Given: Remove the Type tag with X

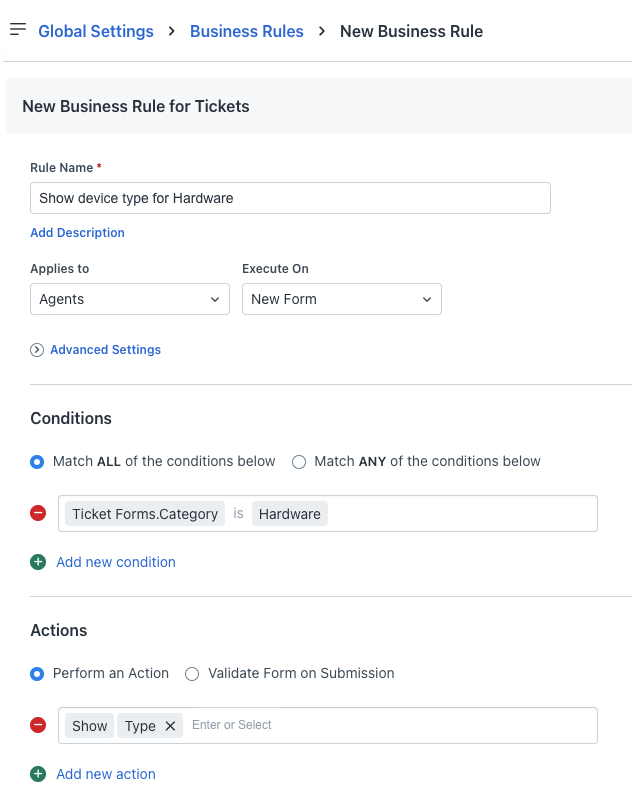Looking at the screenshot, I should (x=170, y=726).
